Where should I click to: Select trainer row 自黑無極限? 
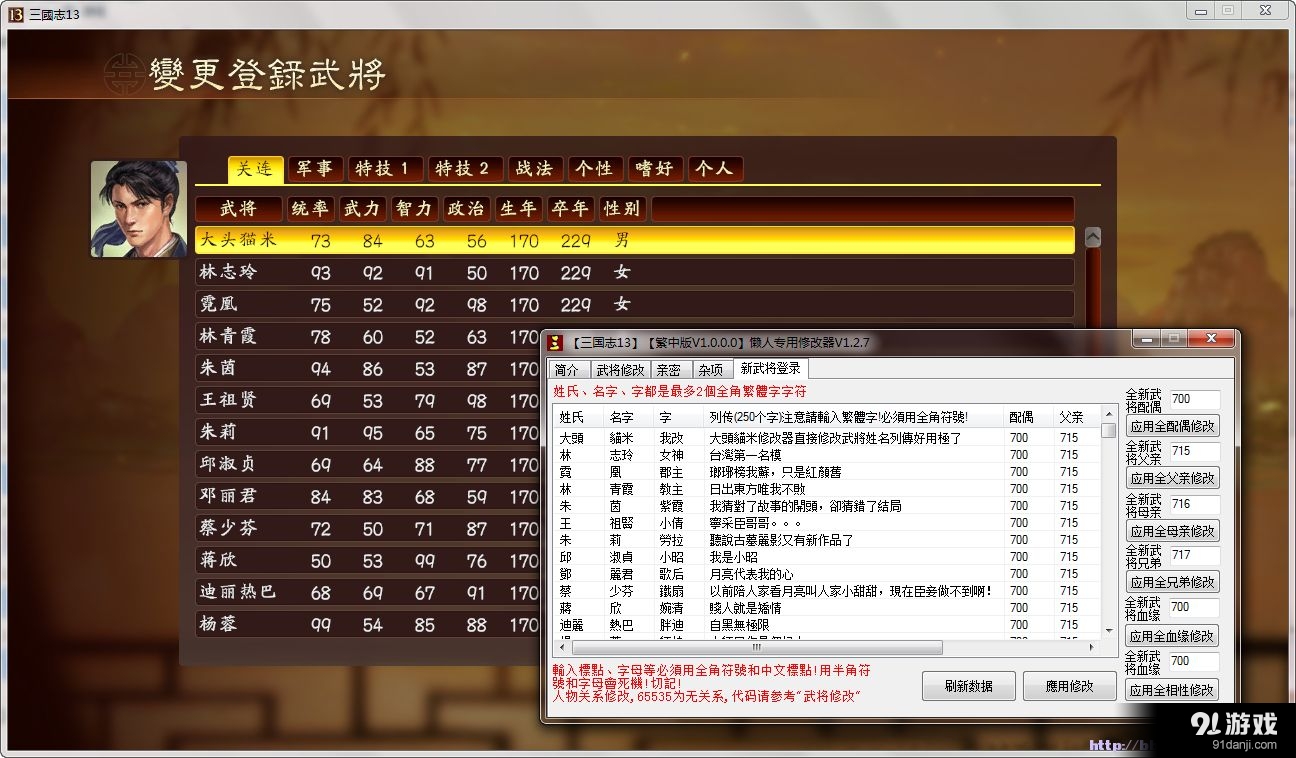click(x=827, y=625)
